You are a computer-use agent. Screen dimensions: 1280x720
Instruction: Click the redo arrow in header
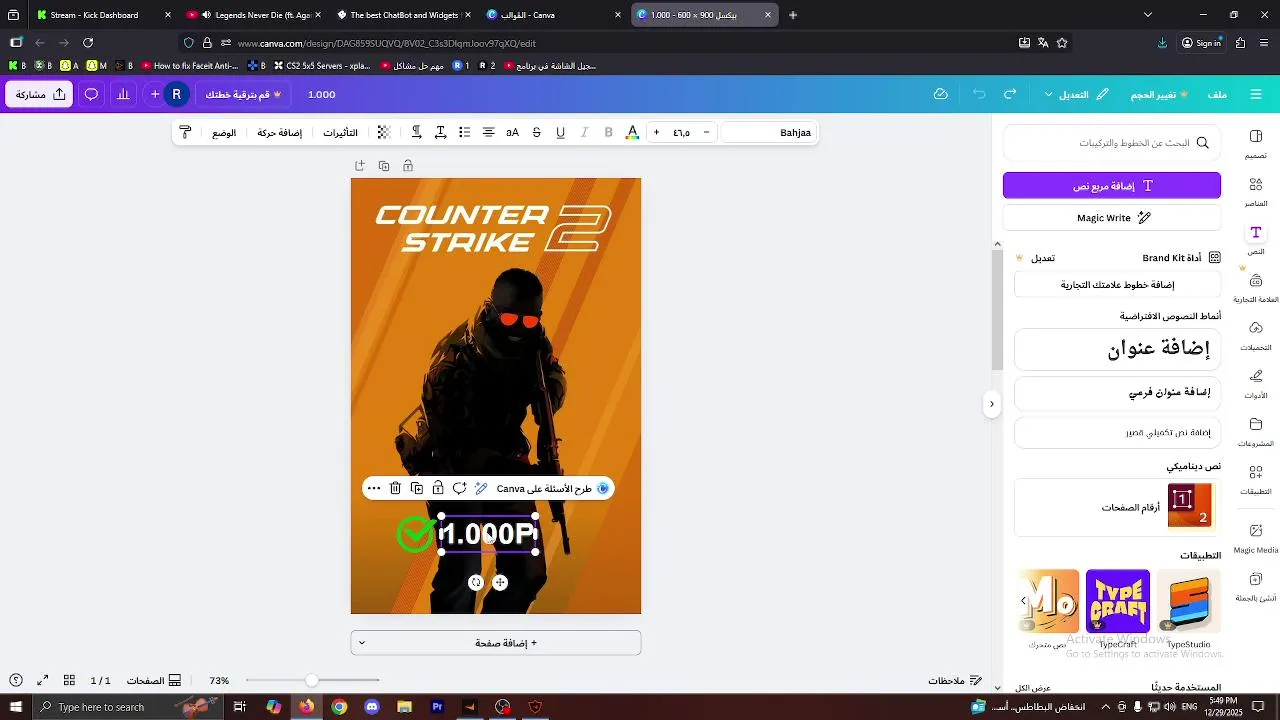(1010, 94)
